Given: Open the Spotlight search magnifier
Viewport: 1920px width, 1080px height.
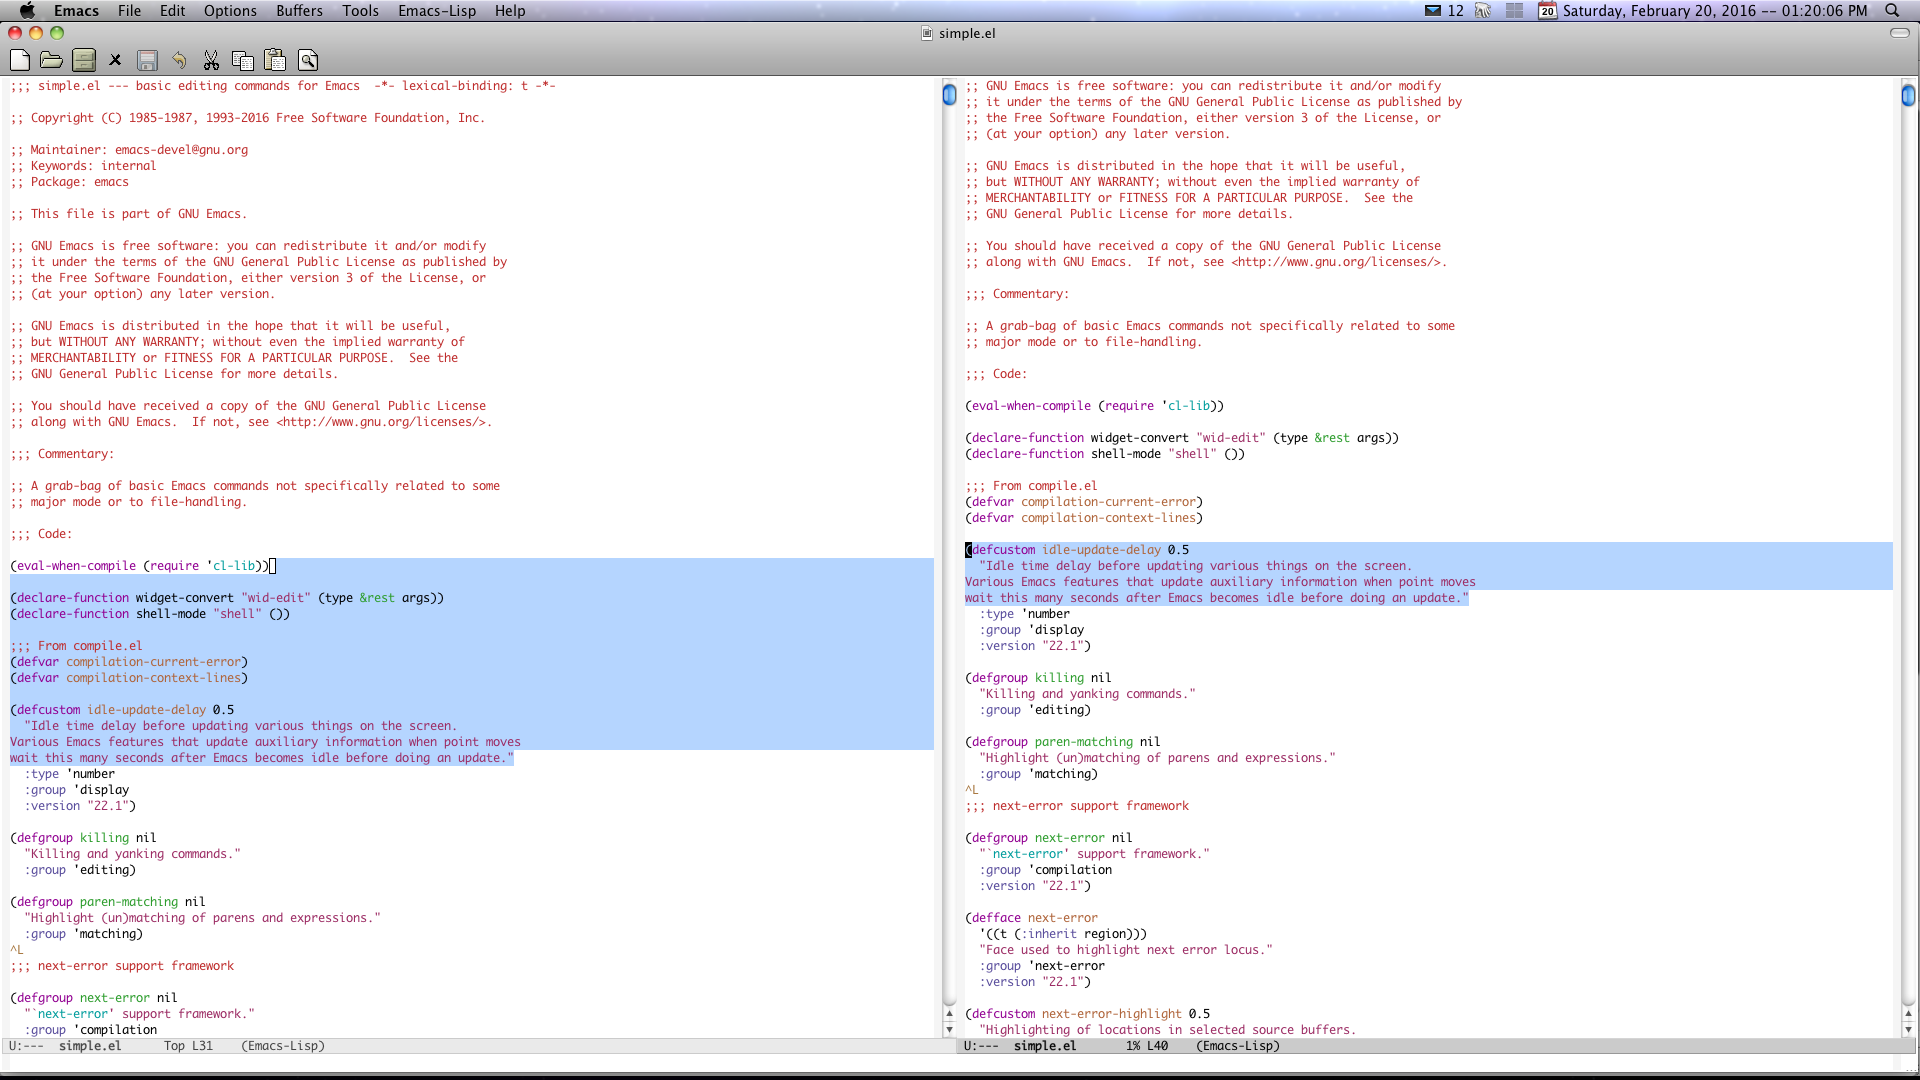Looking at the screenshot, I should [x=1892, y=10].
